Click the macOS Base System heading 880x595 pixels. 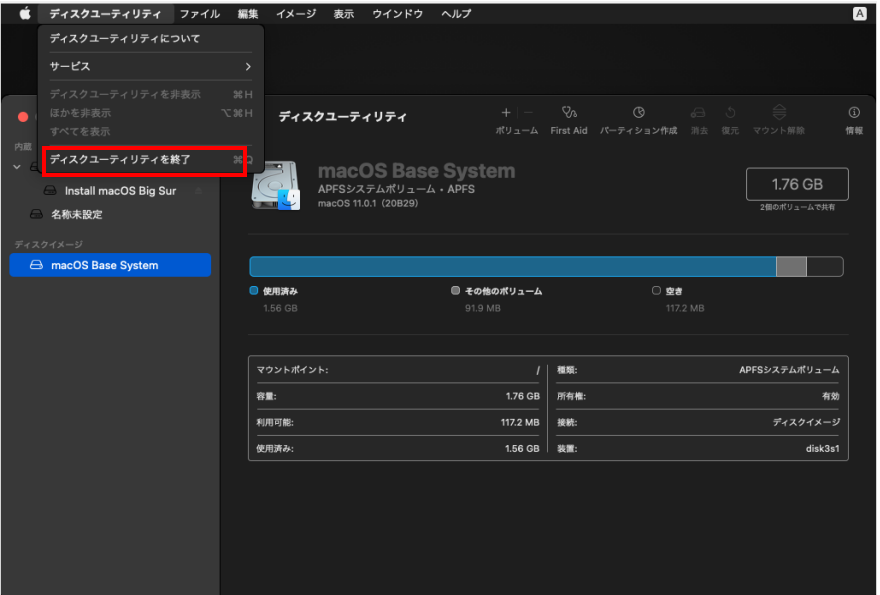[x=416, y=171]
